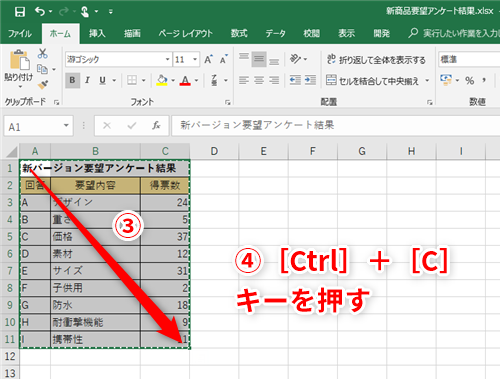Viewport: 500px width, 379px height.
Task: Expand the font size dropdown
Action: coord(195,60)
